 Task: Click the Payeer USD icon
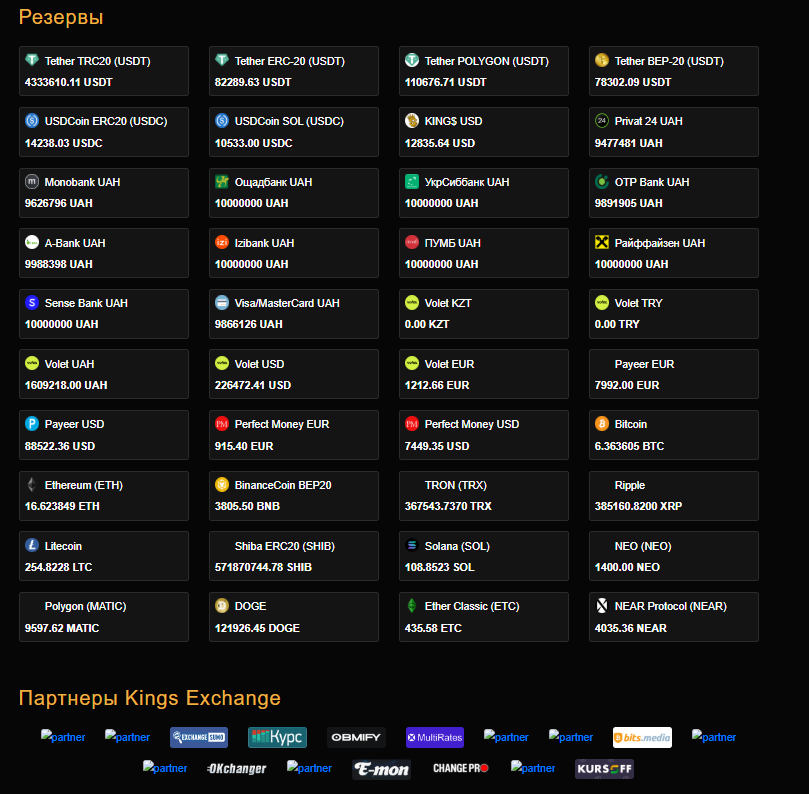coord(32,424)
